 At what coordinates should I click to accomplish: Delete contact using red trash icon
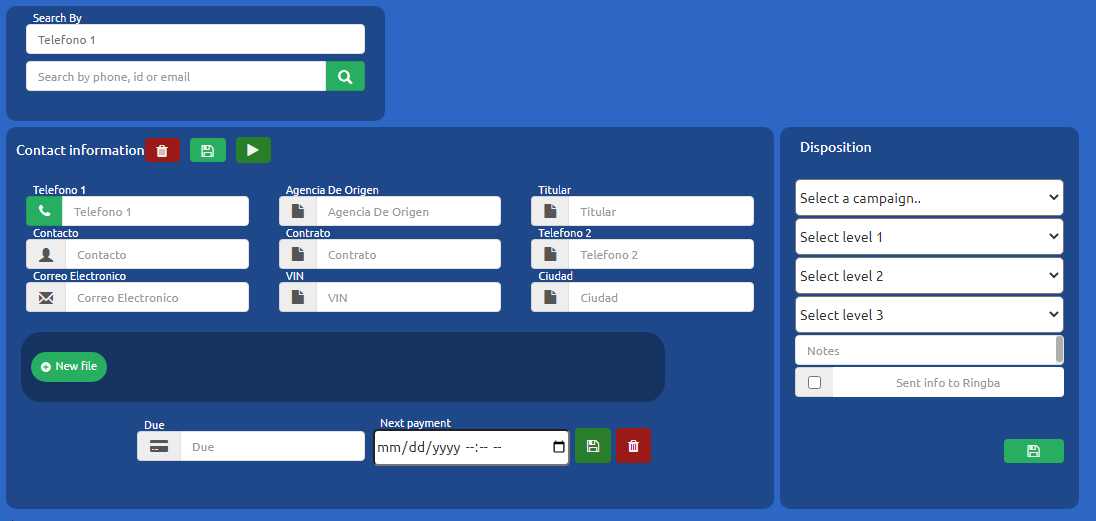162,150
